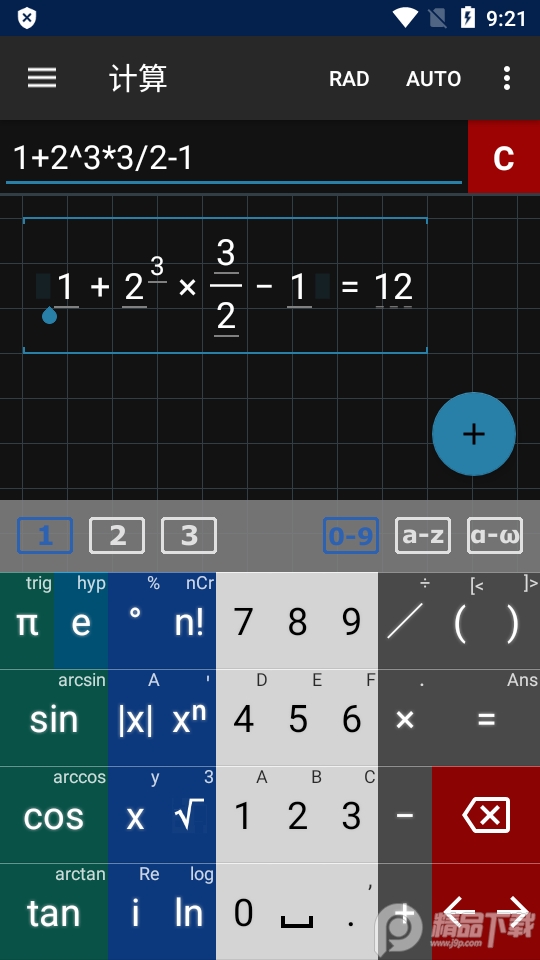Move cursor left with the left arrow key
The image size is (540, 960).
459,912
